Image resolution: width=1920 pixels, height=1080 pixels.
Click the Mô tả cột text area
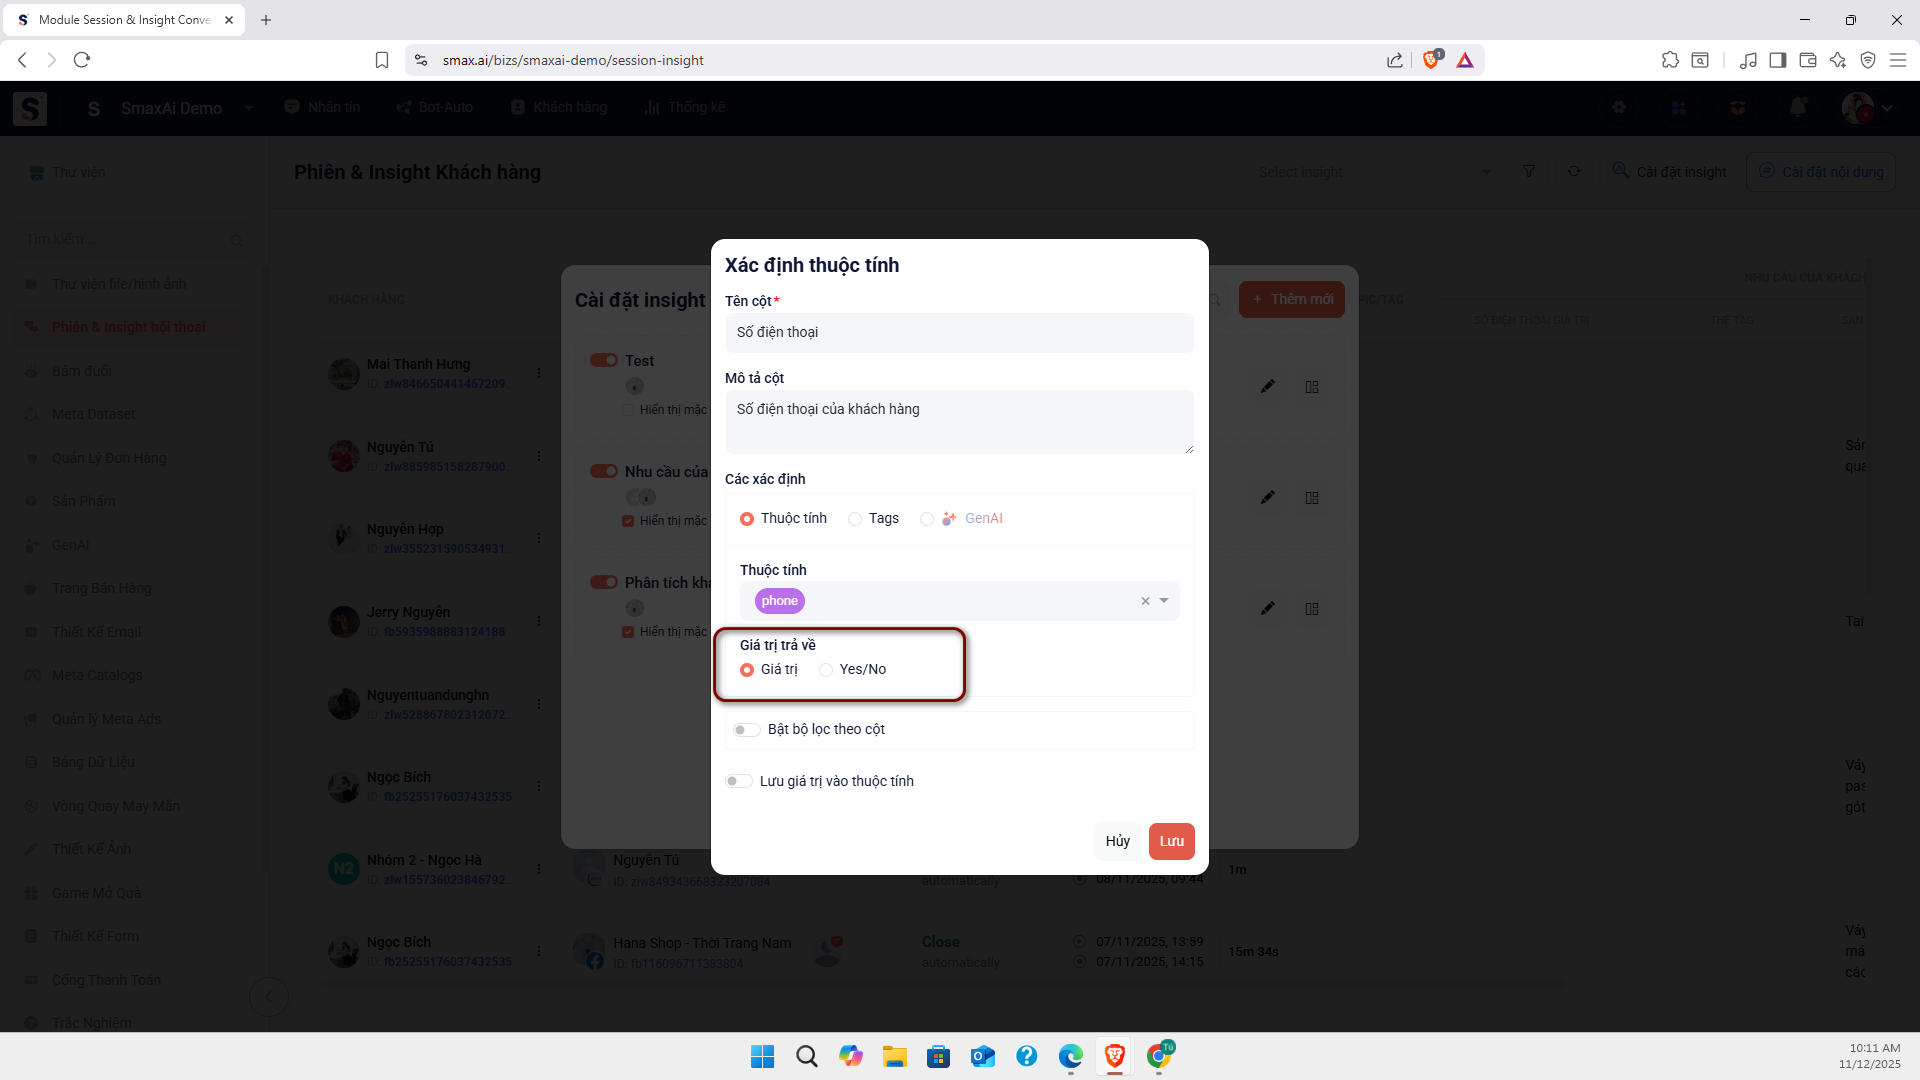click(959, 421)
